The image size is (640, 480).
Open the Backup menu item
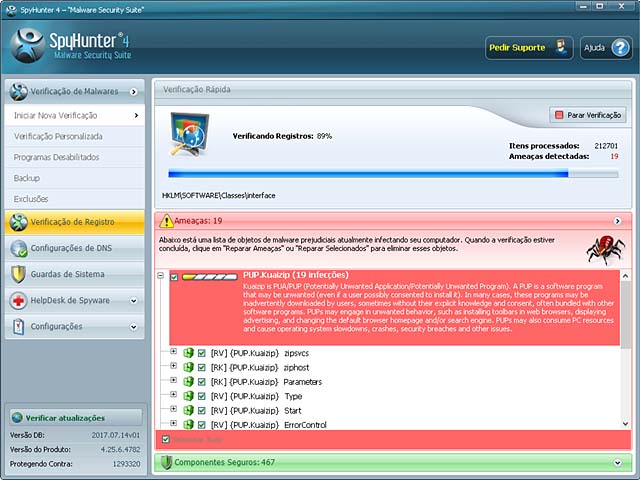pos(75,178)
